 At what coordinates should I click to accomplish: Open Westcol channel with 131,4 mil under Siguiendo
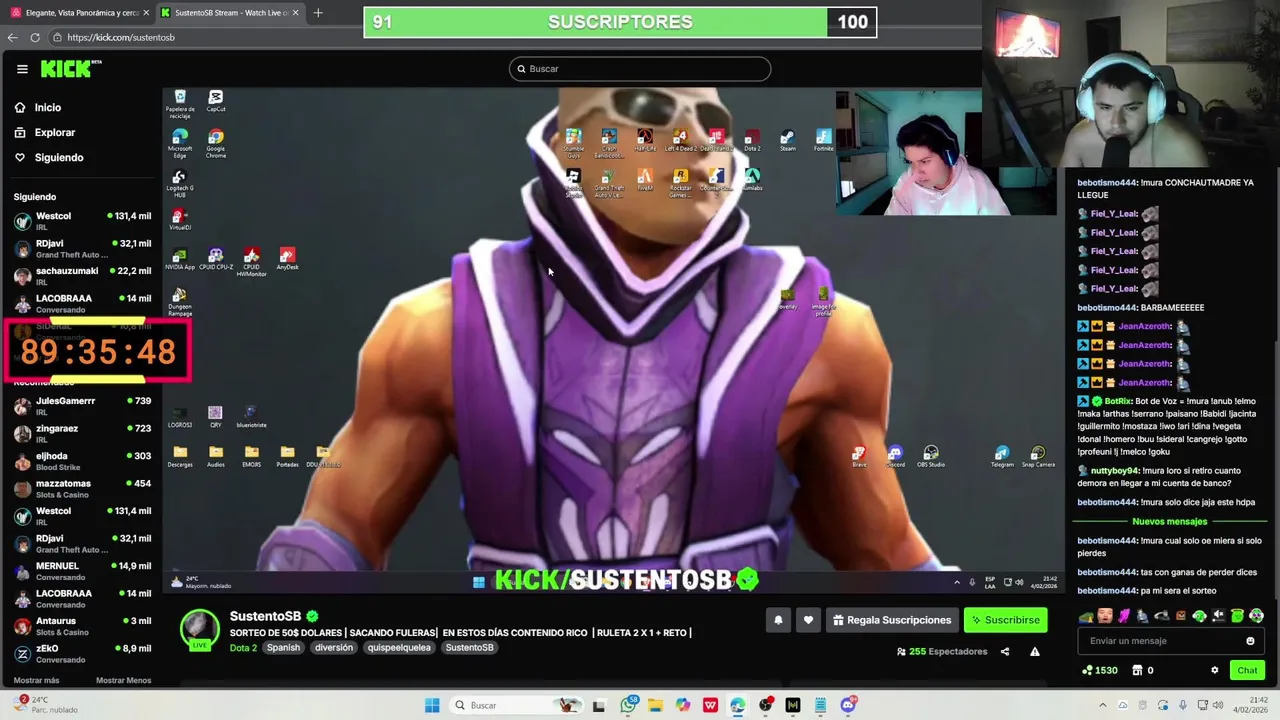pos(82,221)
